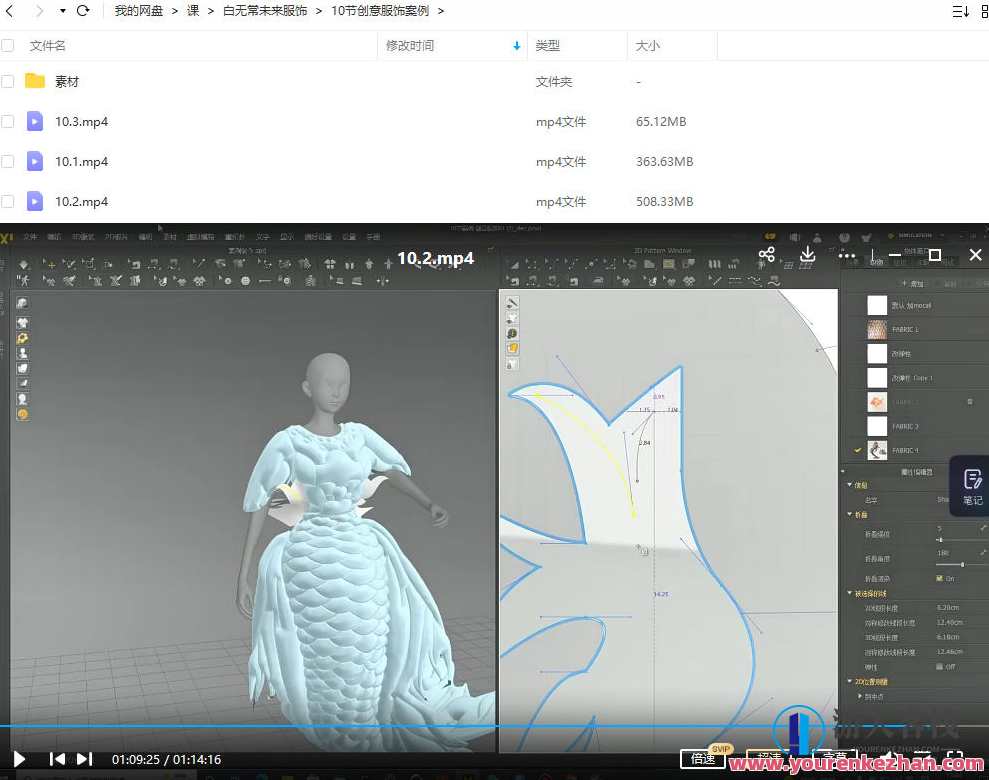This screenshot has height=780, width=989.
Task: Click the share icon in the video player toolbar
Action: point(767,255)
